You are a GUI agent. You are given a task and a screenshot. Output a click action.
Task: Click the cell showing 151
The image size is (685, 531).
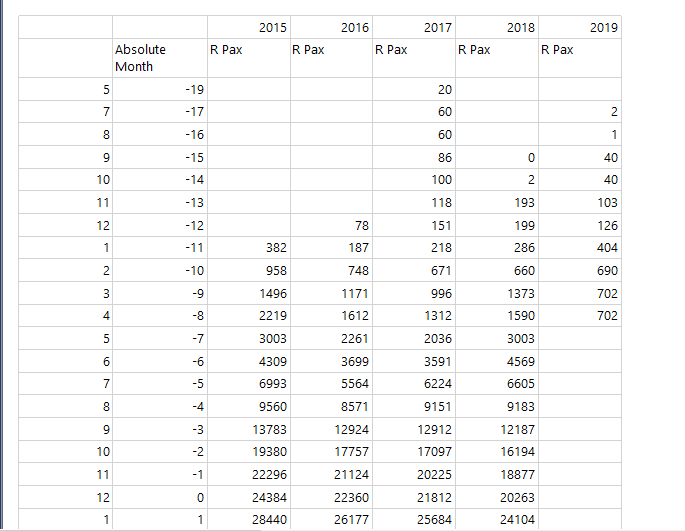coord(414,226)
